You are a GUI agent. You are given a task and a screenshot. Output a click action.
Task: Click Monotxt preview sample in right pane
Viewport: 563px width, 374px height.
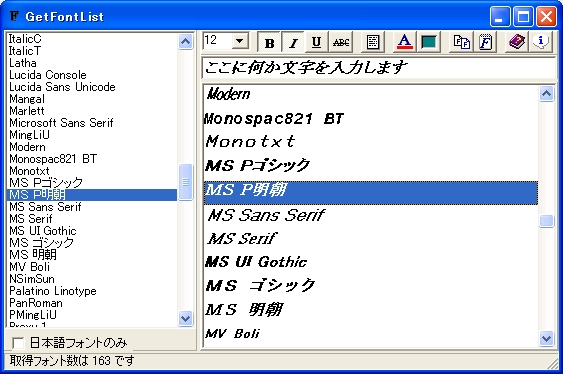coord(250,141)
